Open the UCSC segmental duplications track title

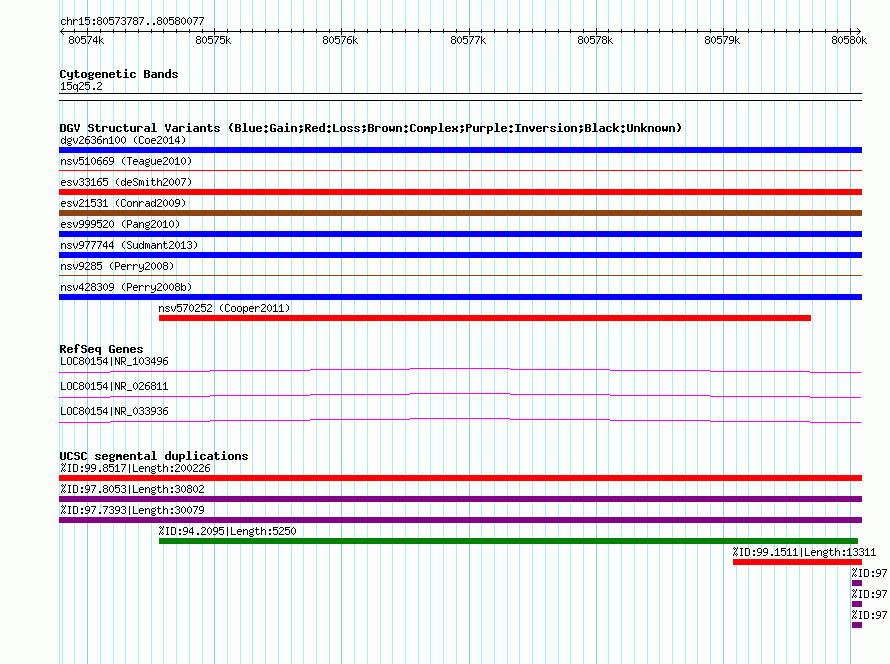tap(154, 456)
